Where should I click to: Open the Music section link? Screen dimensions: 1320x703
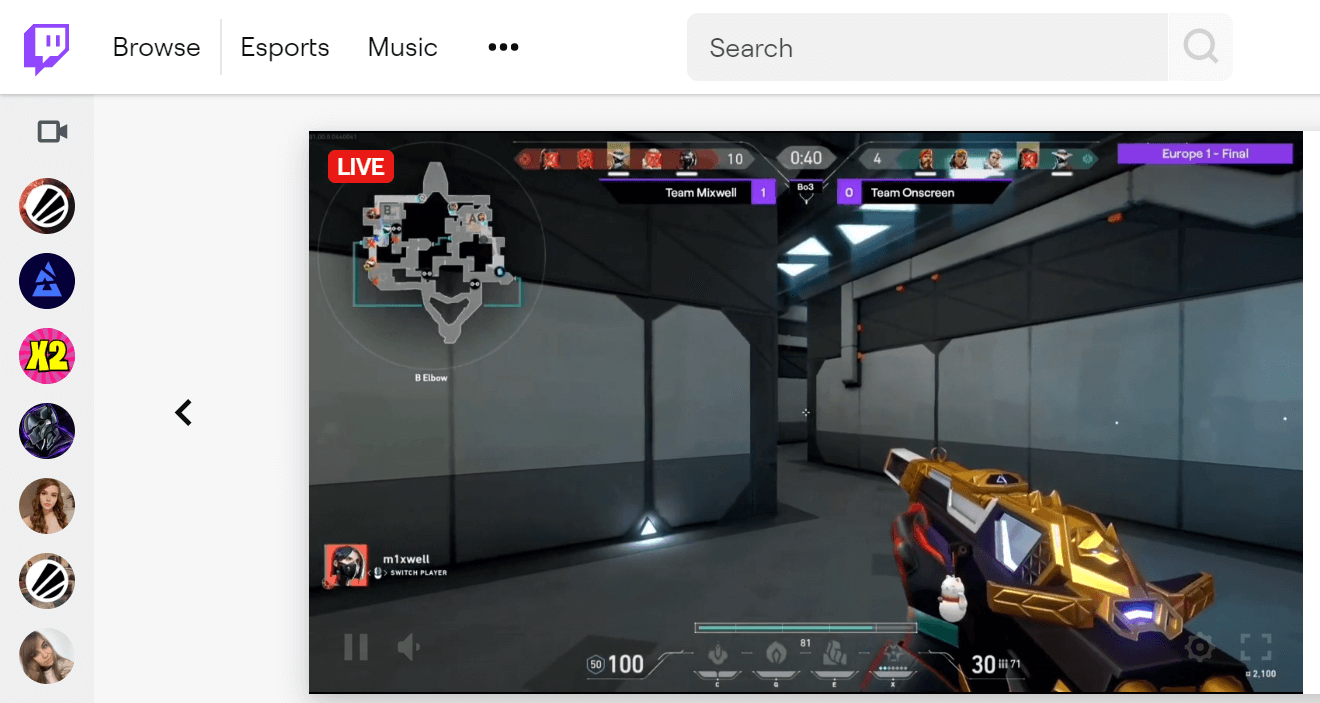click(x=402, y=48)
